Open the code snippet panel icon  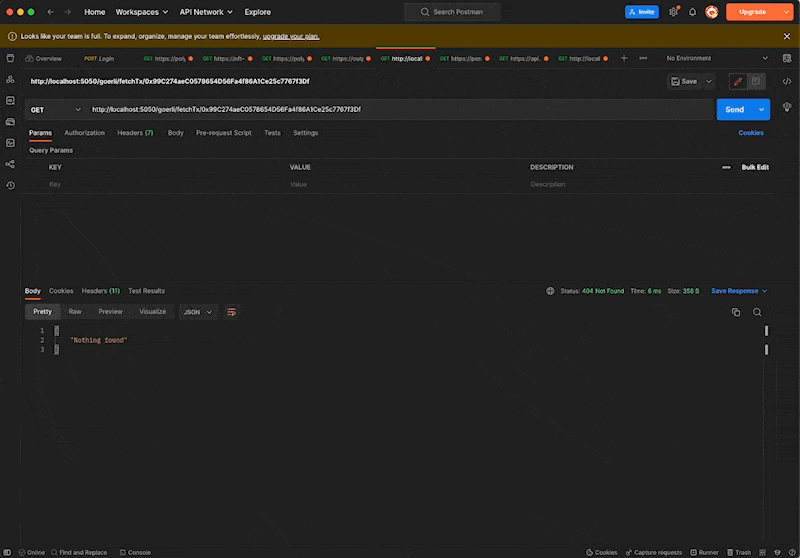787,81
